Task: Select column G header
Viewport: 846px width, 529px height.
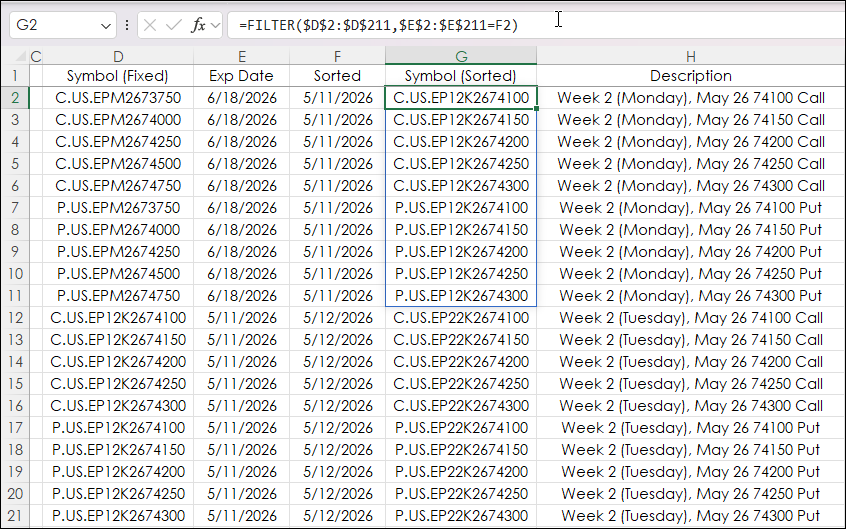Action: 461,56
